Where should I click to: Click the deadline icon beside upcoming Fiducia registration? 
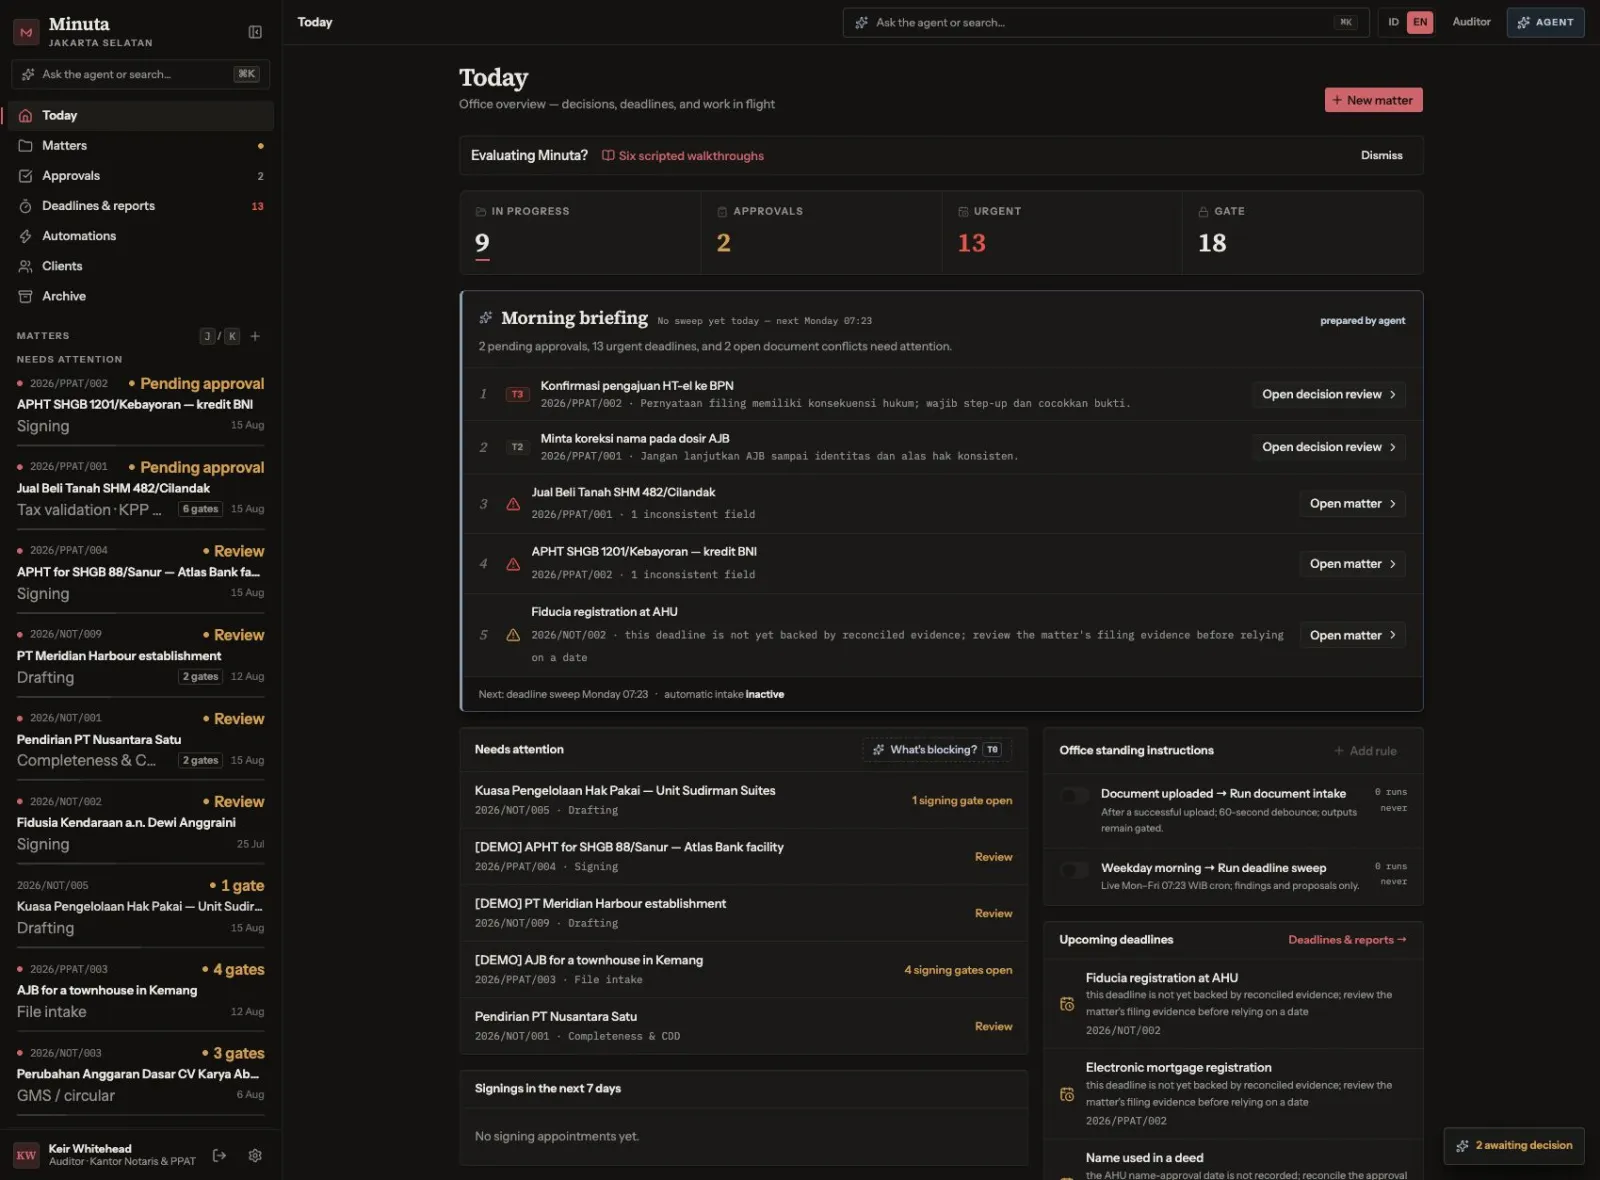click(x=1067, y=1003)
